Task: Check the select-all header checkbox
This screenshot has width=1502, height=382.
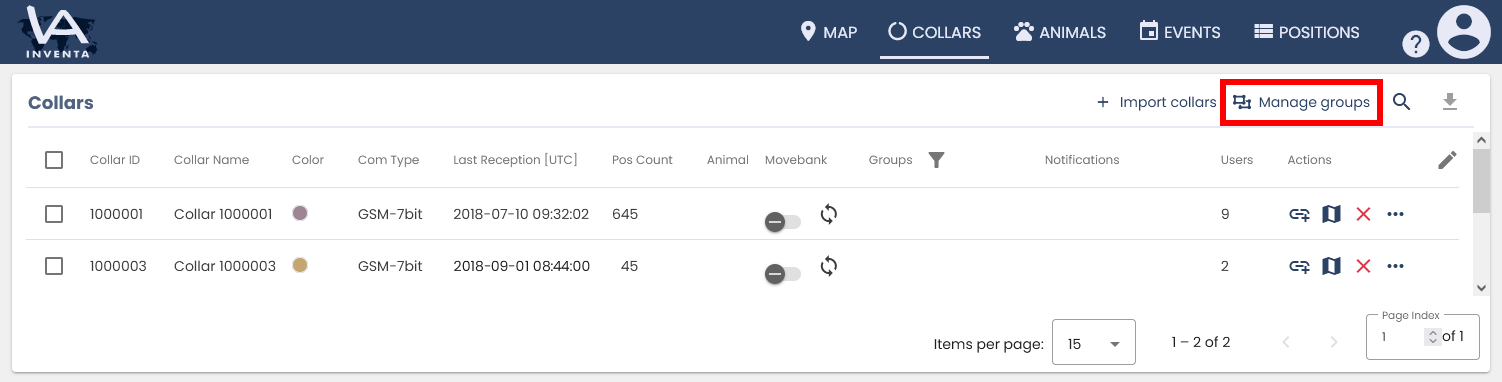Action: pos(54,160)
